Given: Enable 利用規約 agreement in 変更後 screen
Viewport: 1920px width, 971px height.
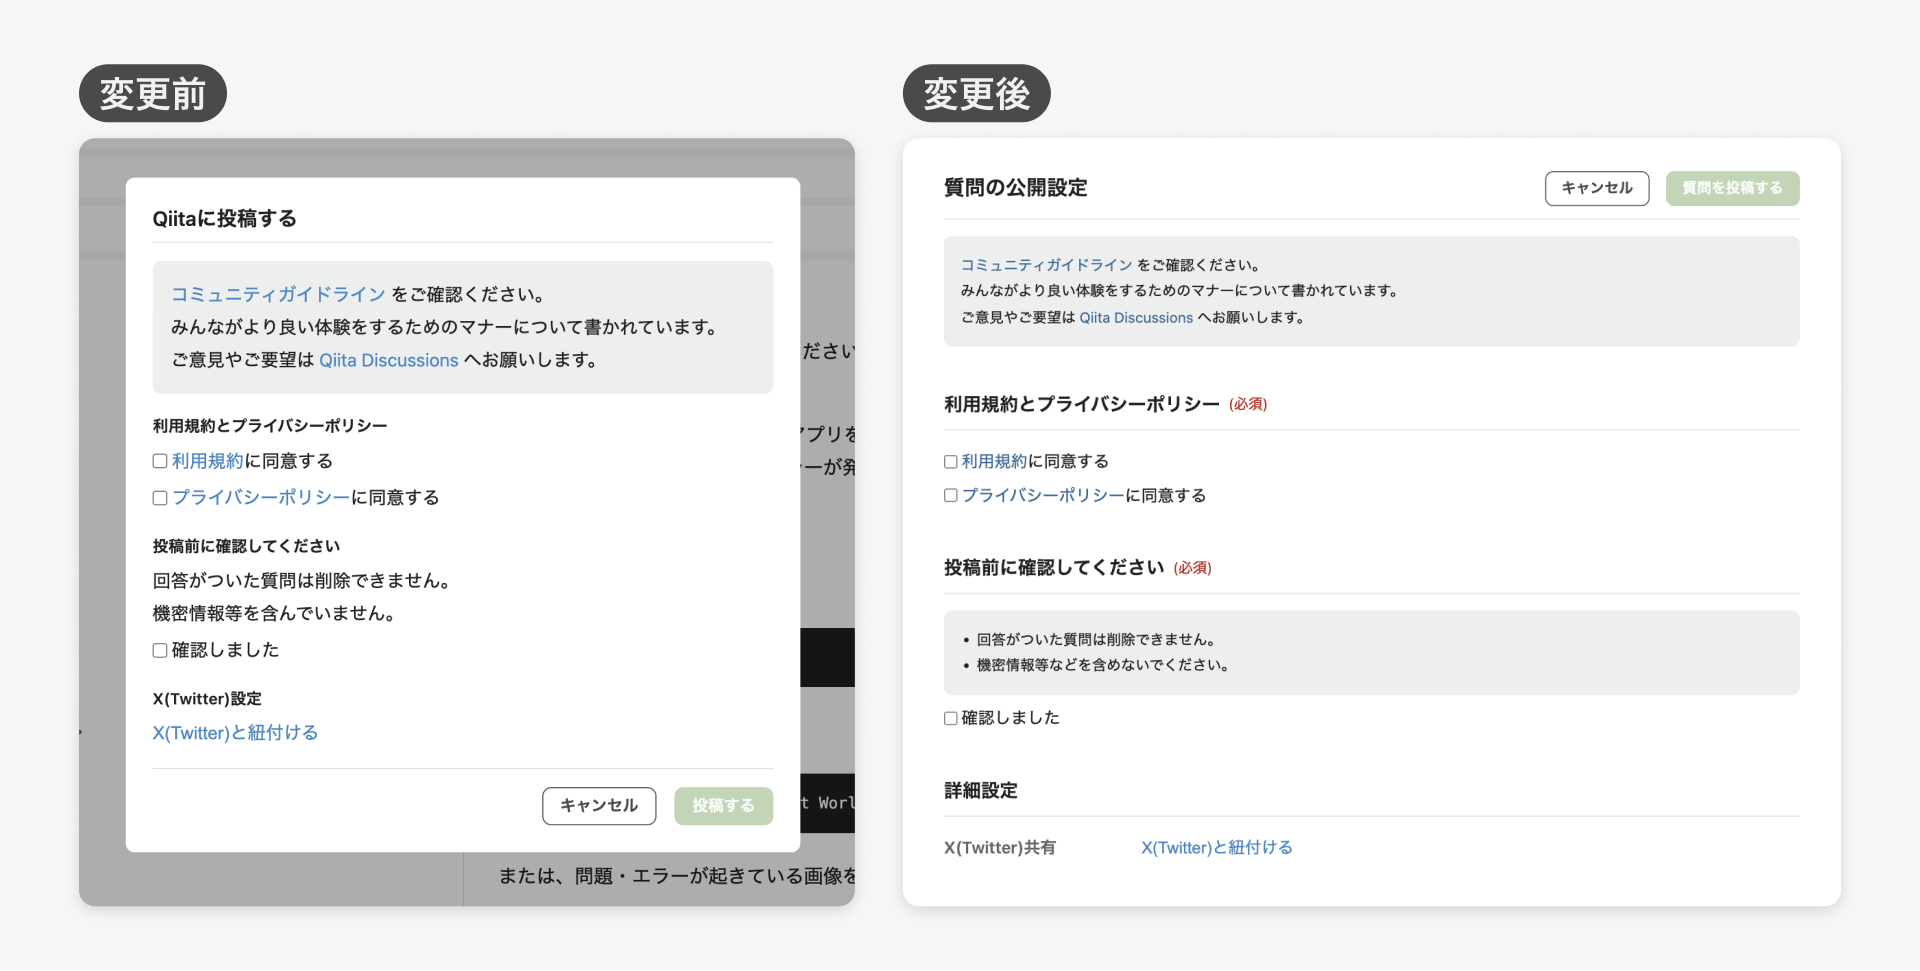Looking at the screenshot, I should (x=950, y=461).
